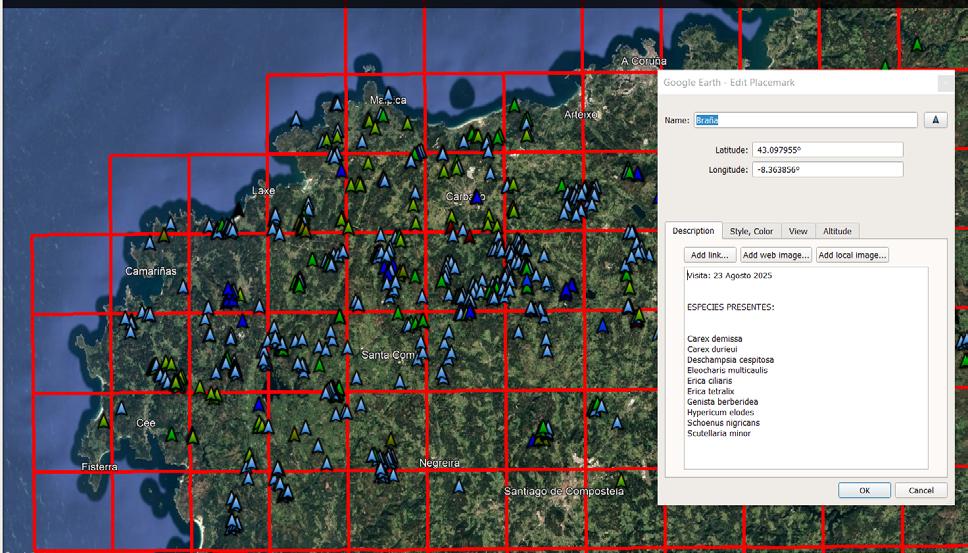Focus the Name field containing Braña
Image resolution: width=968 pixels, height=553 pixels.
point(805,120)
